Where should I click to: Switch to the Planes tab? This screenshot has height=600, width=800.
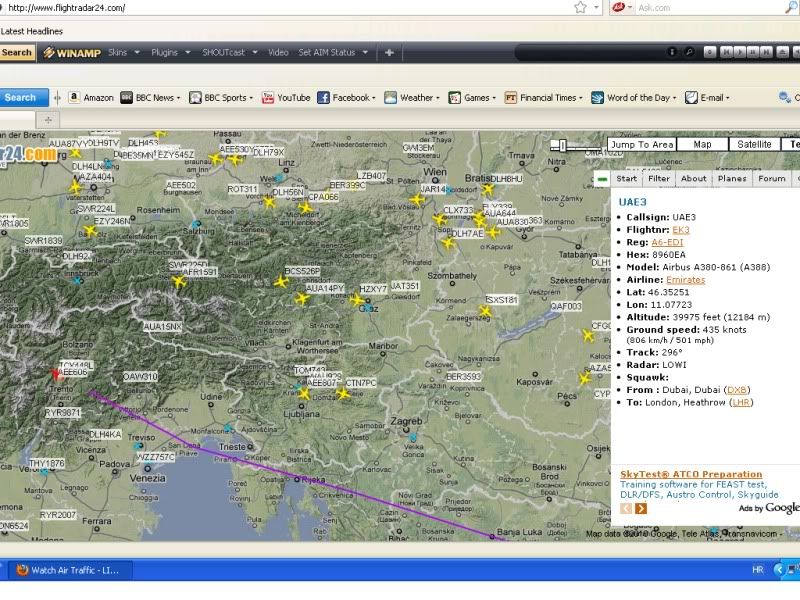tap(732, 179)
